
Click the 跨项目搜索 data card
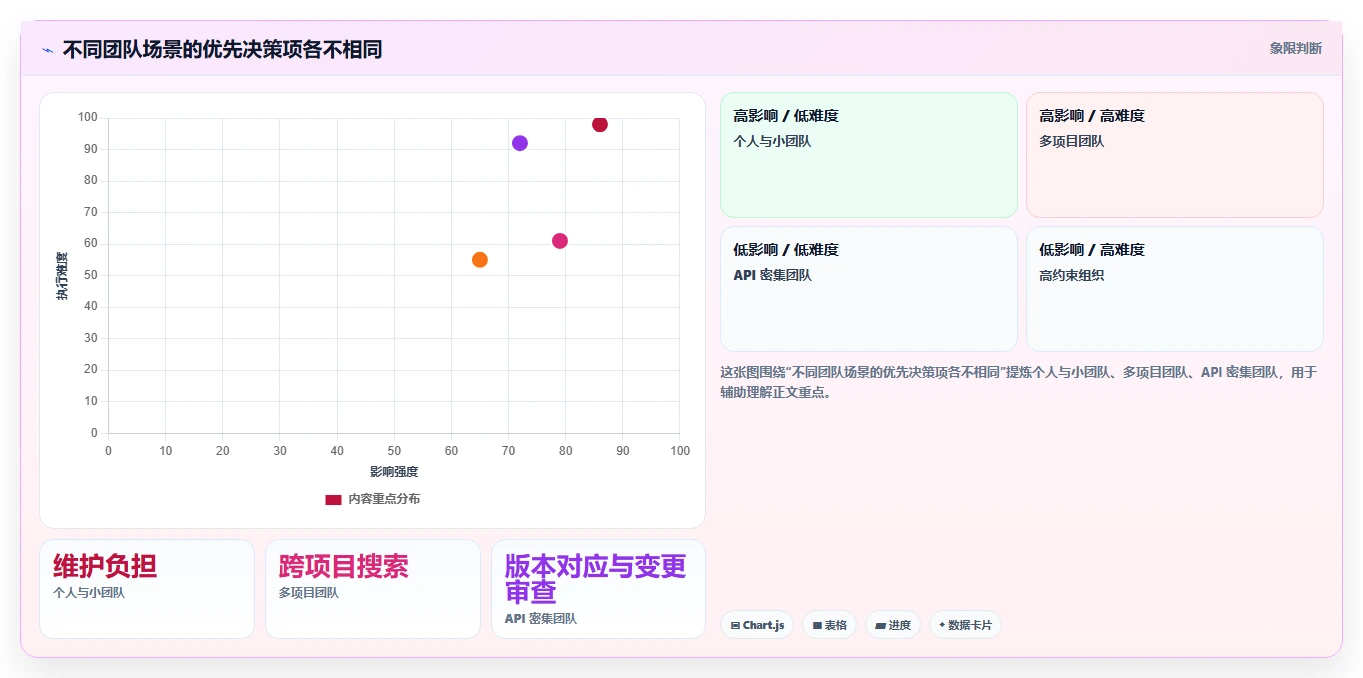tap(373, 589)
